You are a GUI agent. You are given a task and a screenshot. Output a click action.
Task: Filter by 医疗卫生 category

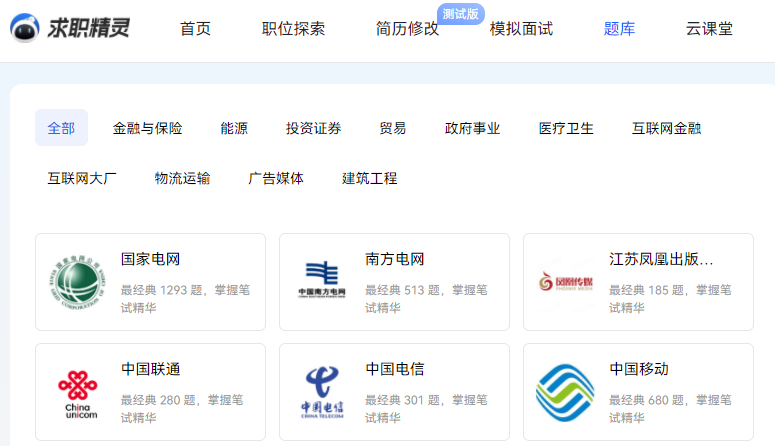click(x=566, y=128)
